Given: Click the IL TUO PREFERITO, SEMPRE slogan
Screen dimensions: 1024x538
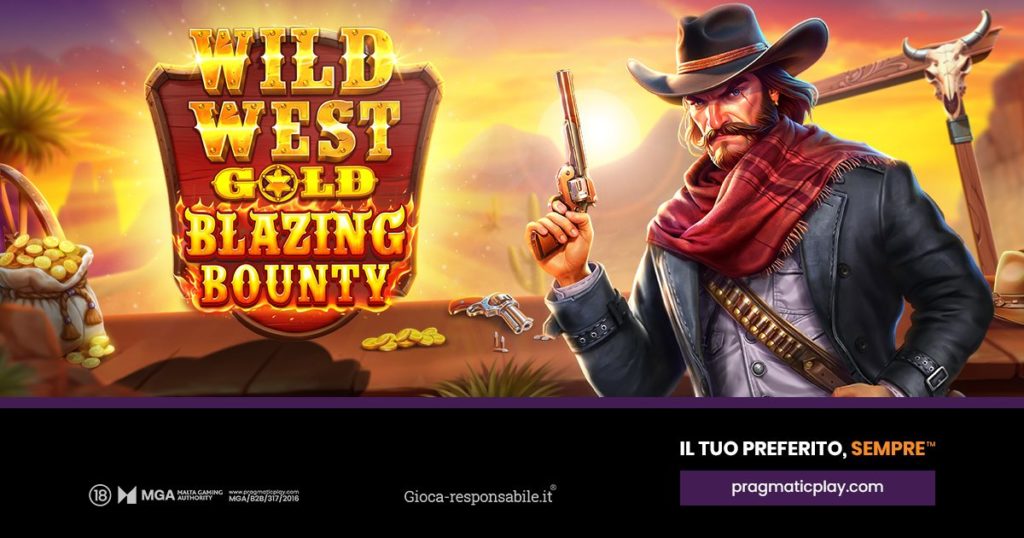Looking at the screenshot, I should (x=807, y=449).
